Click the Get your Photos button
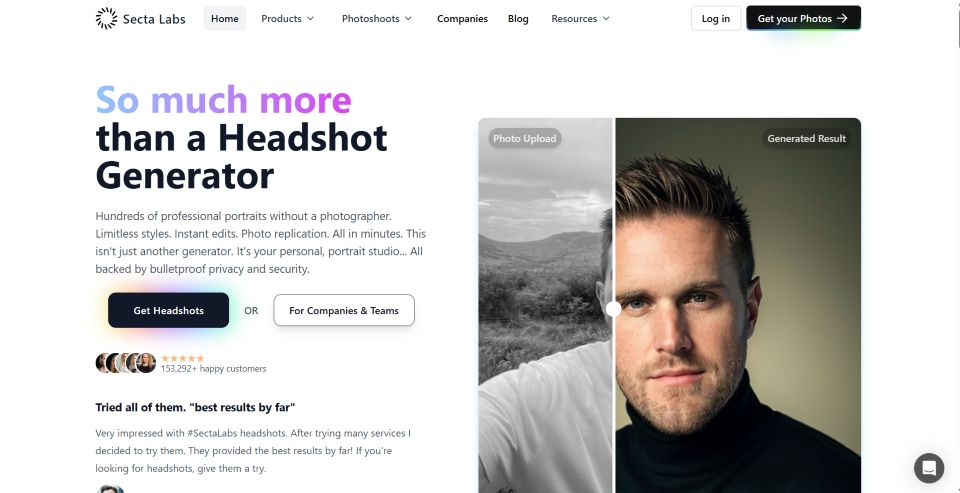The image size is (960, 493). [x=803, y=18]
